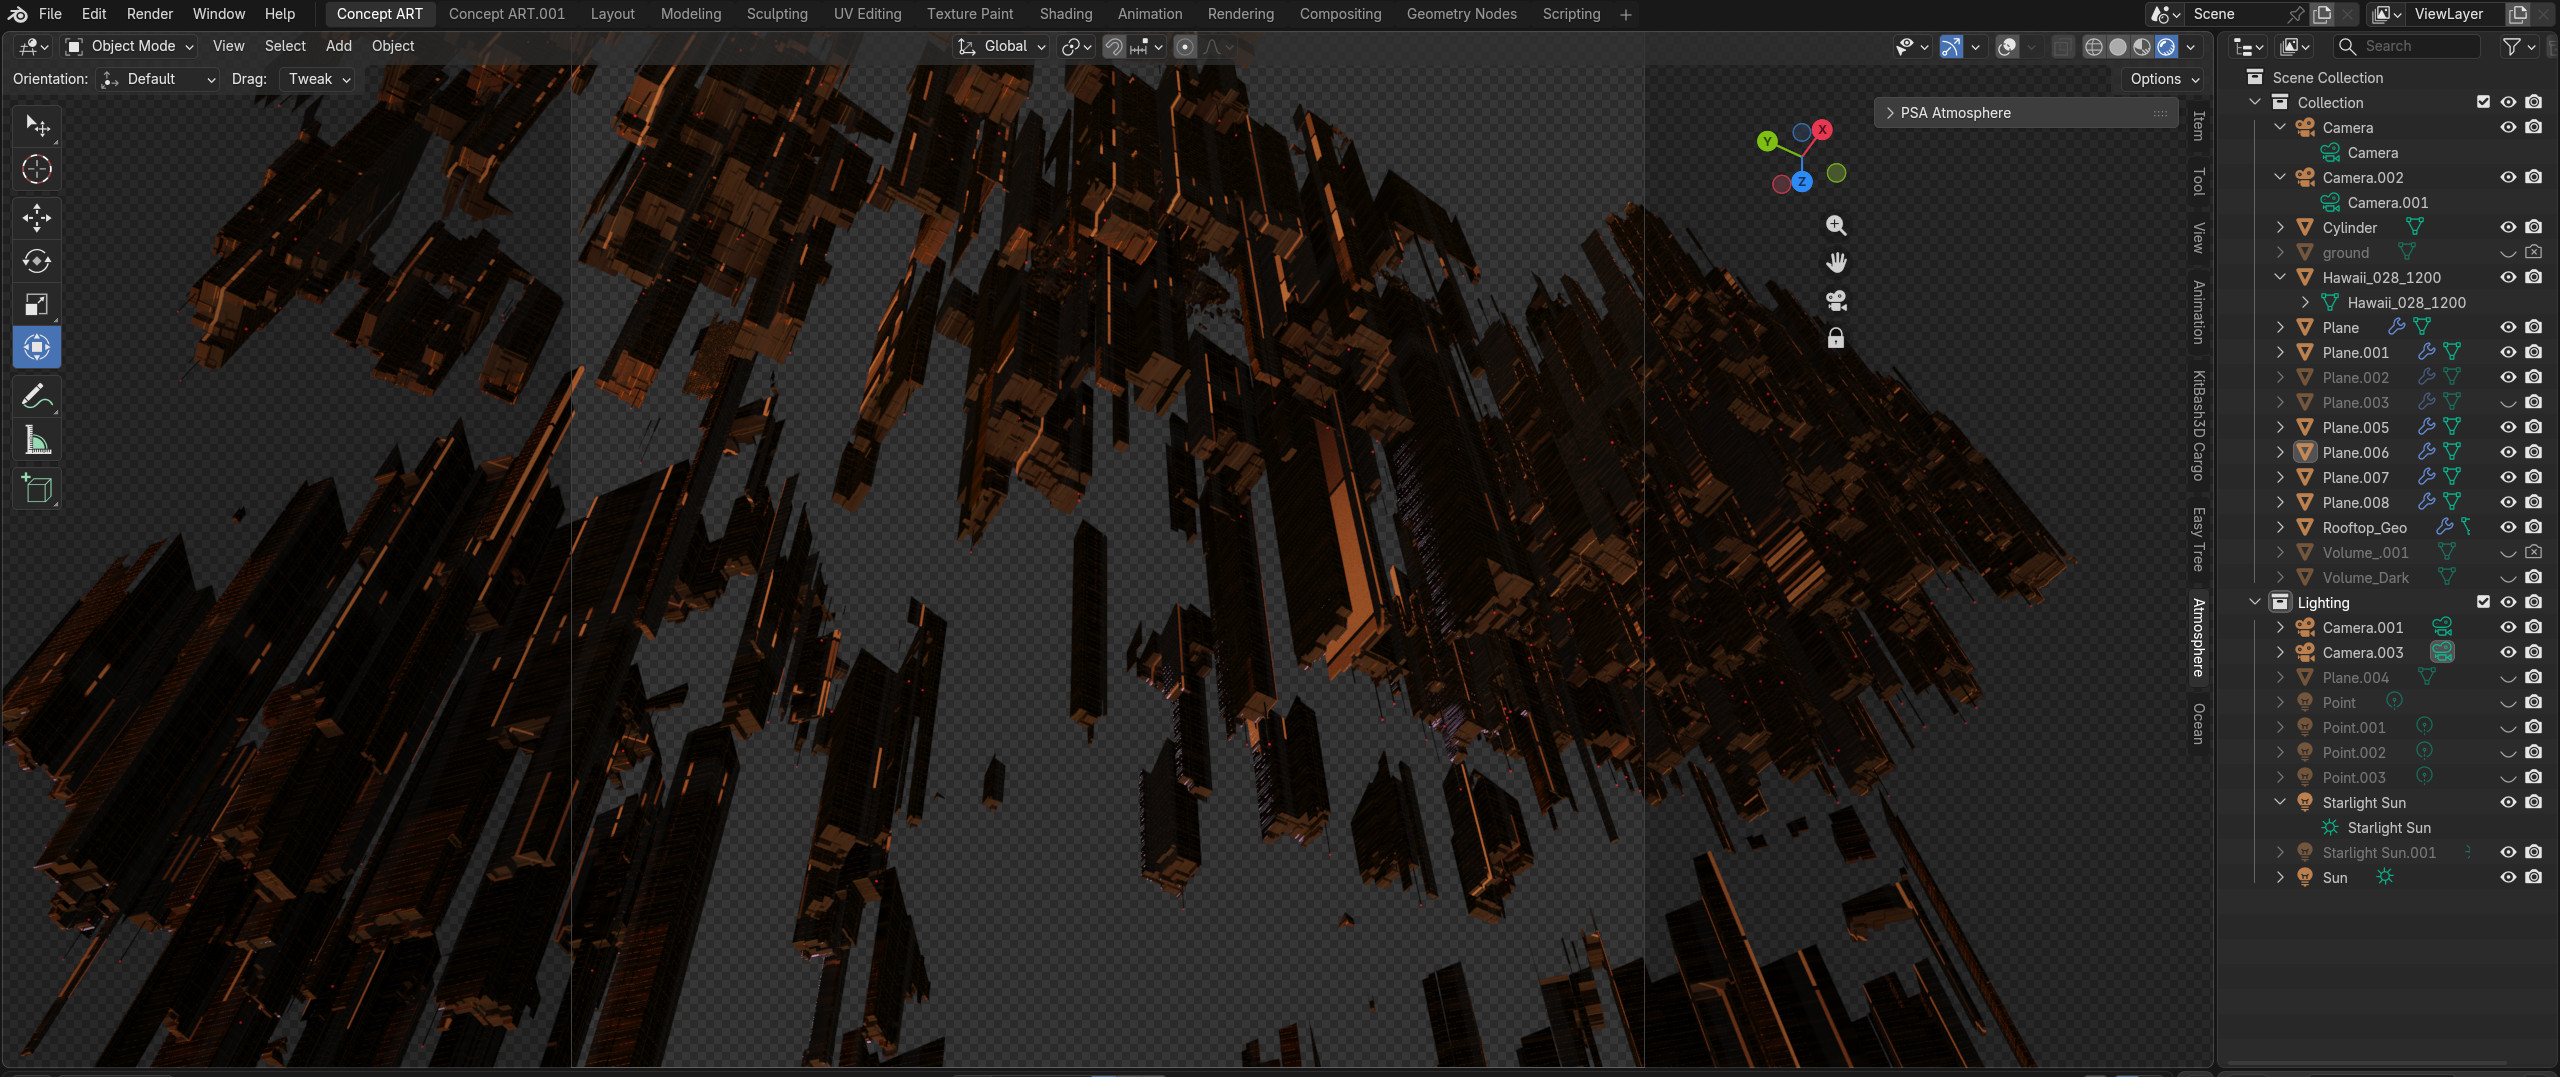Collapse the Camera.002 hierarchy

tap(2281, 177)
